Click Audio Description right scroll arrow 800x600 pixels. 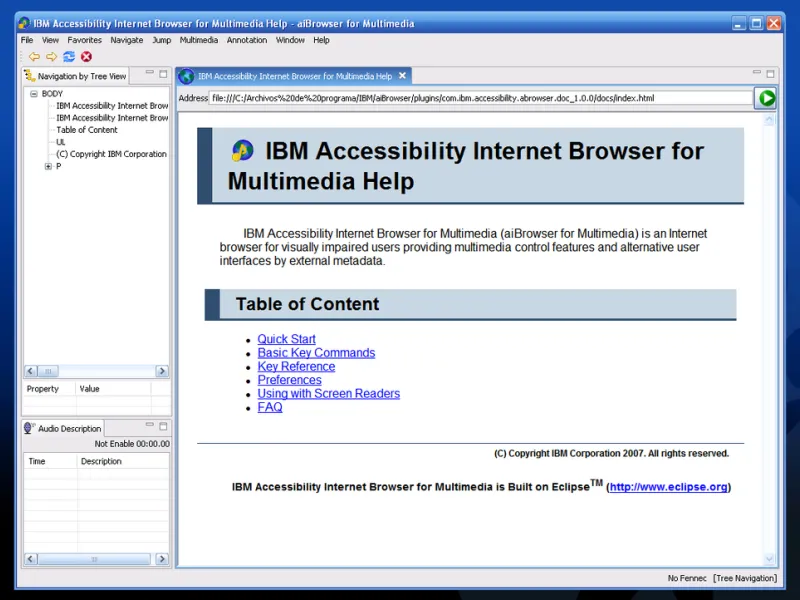click(x=162, y=559)
